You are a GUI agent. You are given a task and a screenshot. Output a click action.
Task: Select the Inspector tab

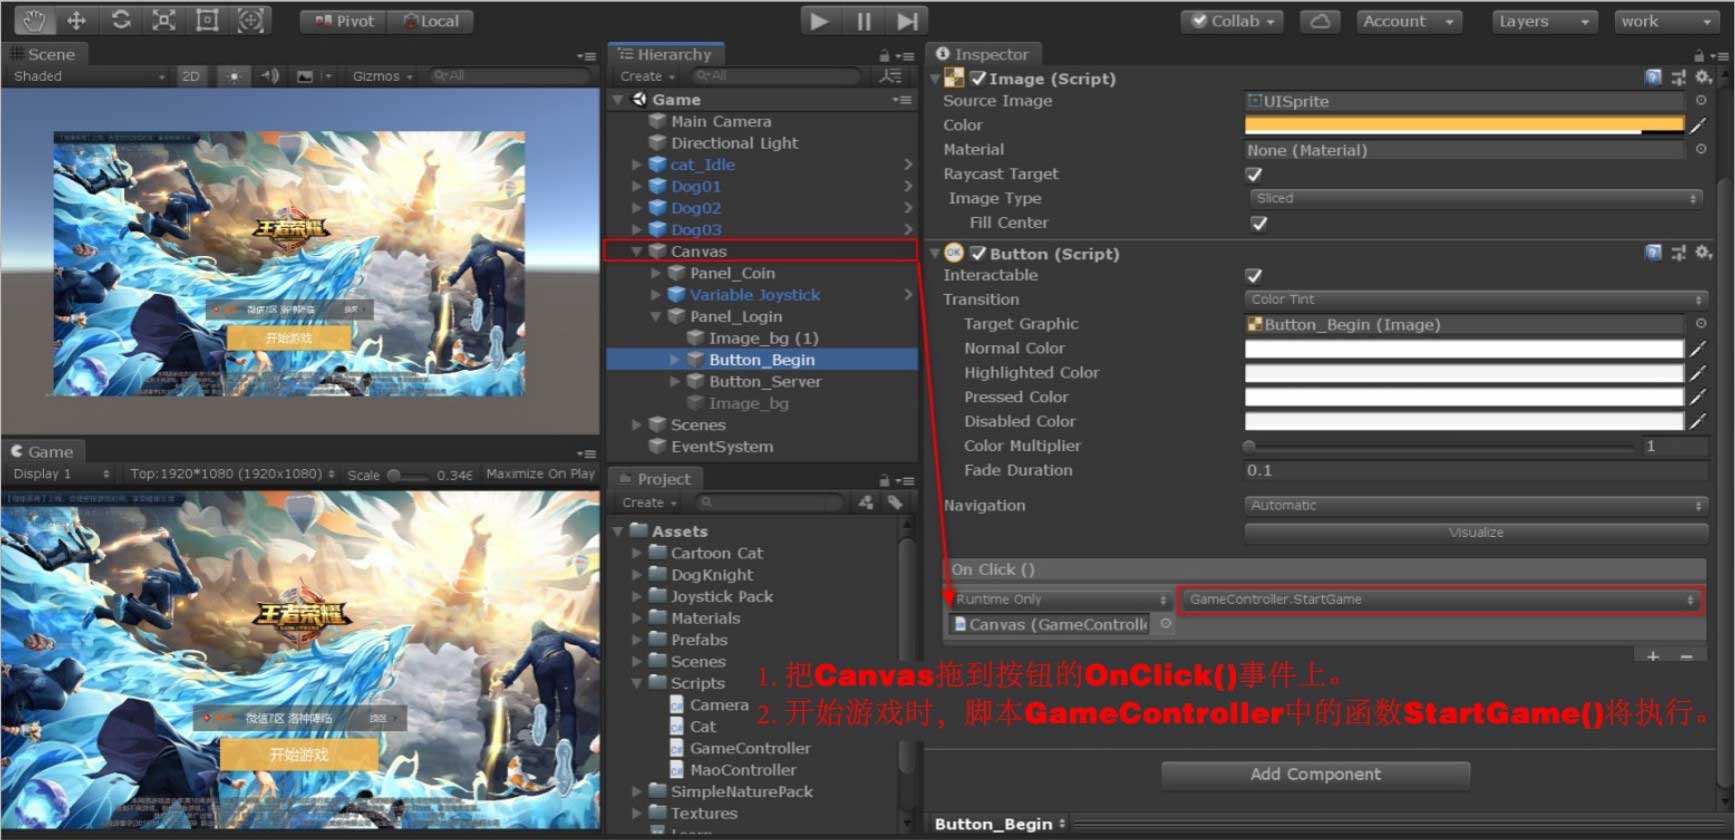pyautogui.click(x=983, y=55)
